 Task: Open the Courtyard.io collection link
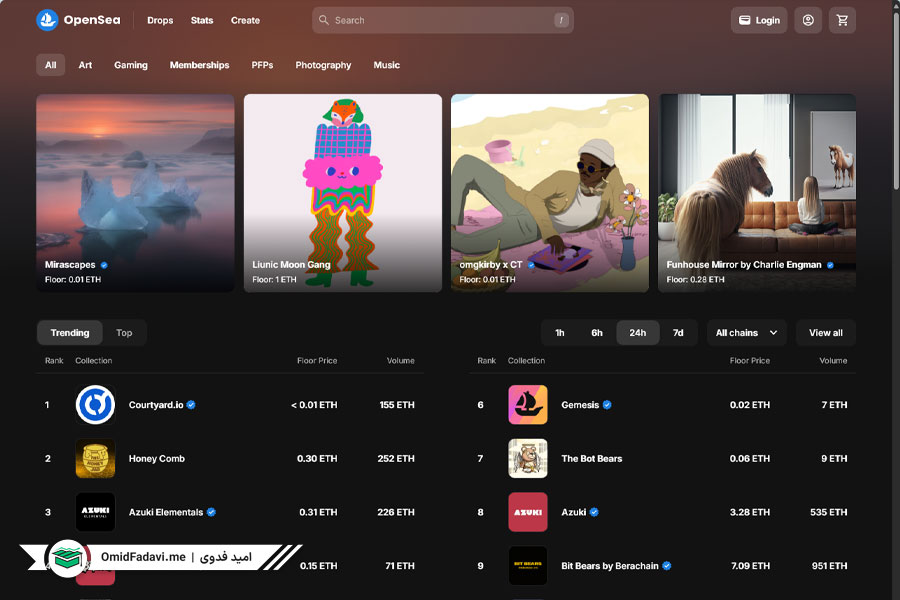tap(156, 405)
